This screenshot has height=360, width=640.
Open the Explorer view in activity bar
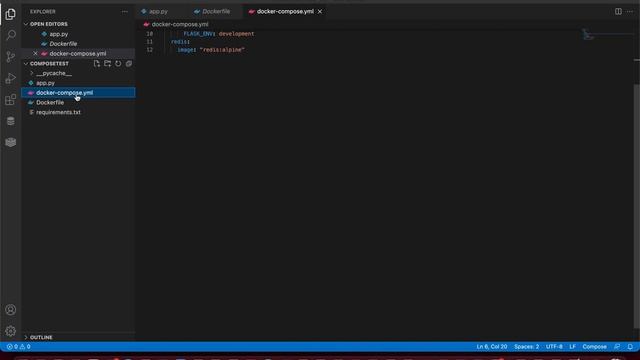[11, 14]
